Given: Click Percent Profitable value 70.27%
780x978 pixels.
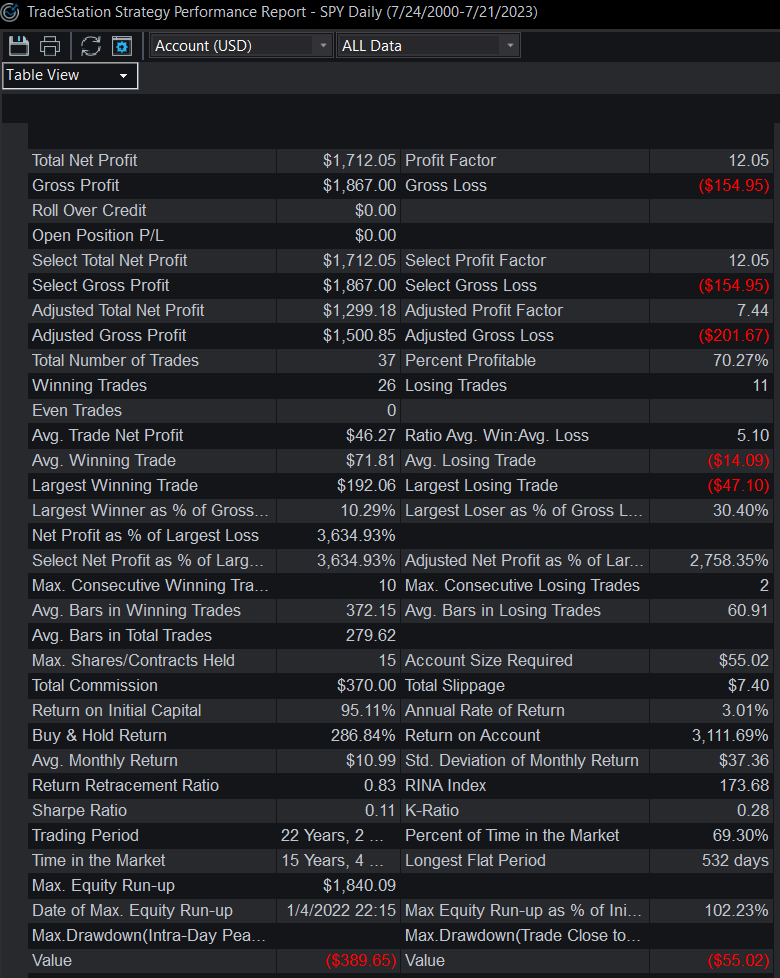Looking at the screenshot, I should point(741,360).
